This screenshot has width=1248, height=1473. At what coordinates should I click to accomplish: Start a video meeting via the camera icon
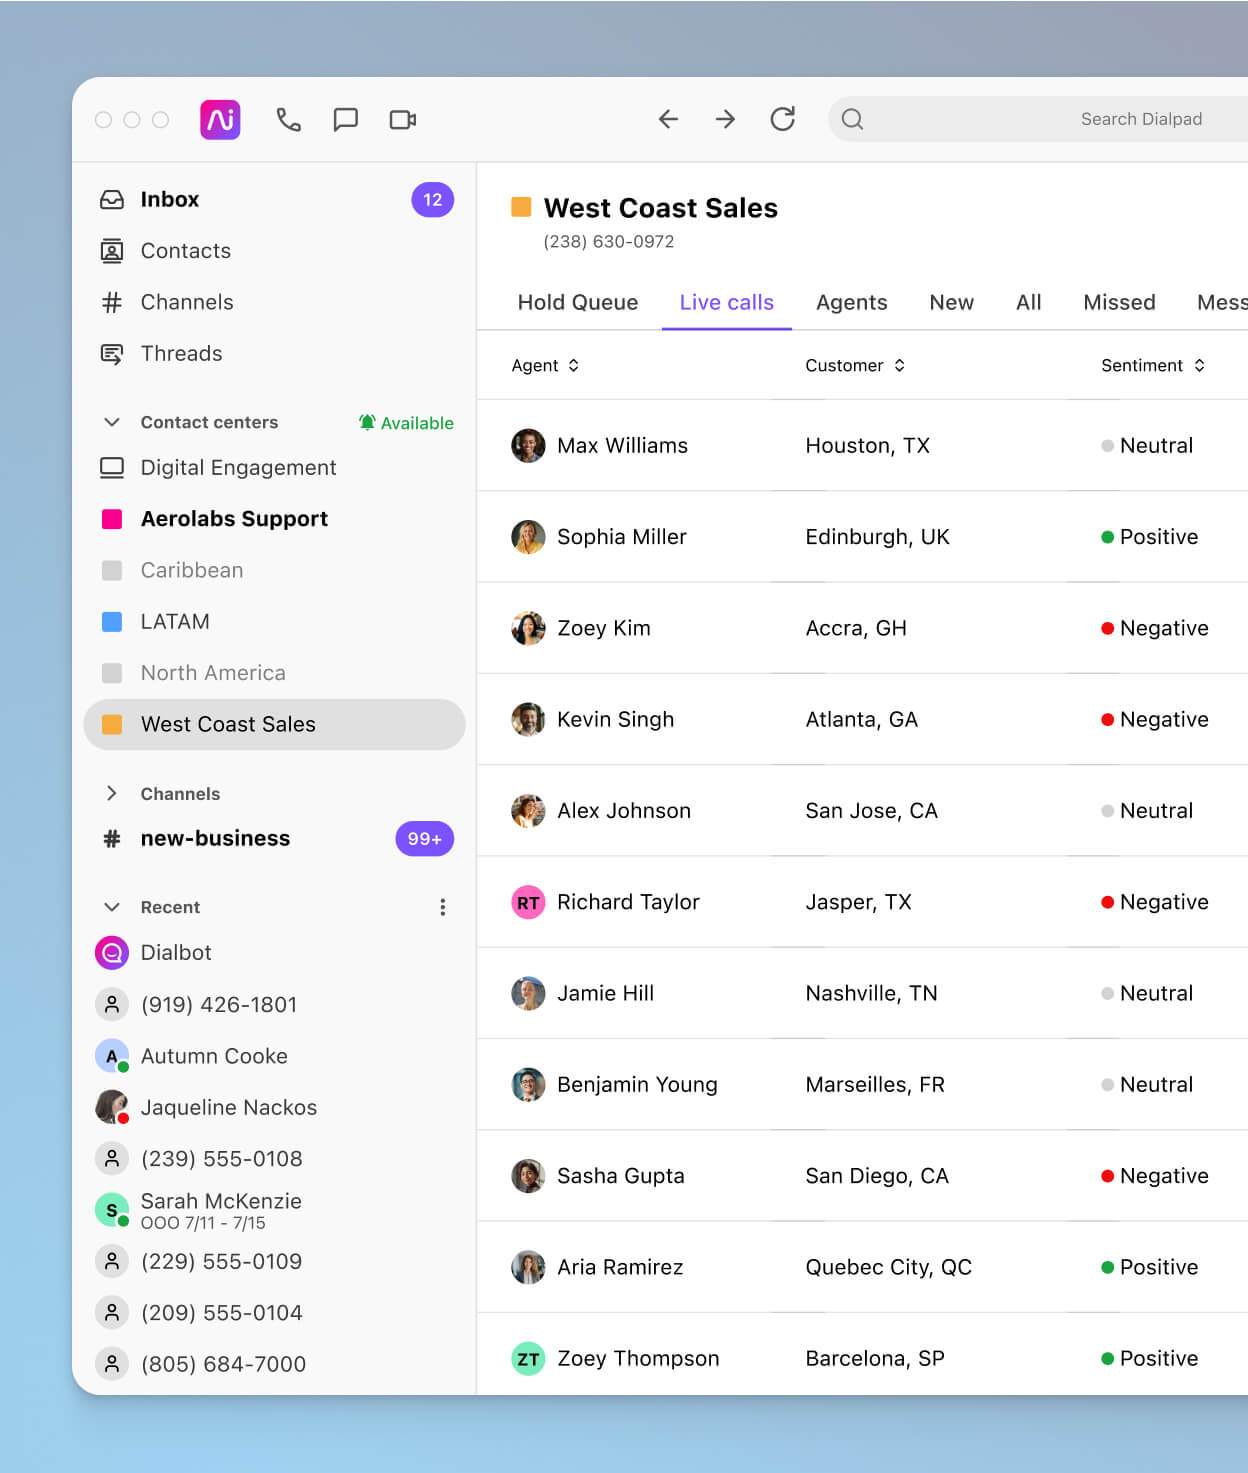(x=403, y=119)
